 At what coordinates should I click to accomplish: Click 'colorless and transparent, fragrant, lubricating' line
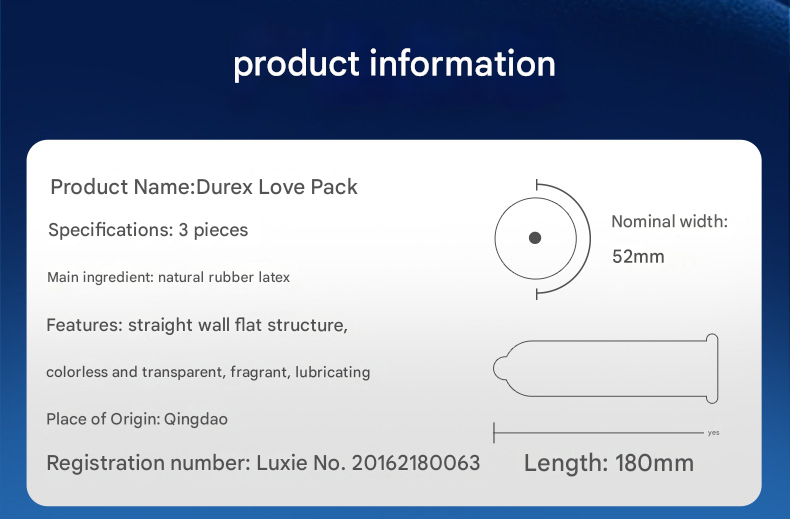[208, 372]
